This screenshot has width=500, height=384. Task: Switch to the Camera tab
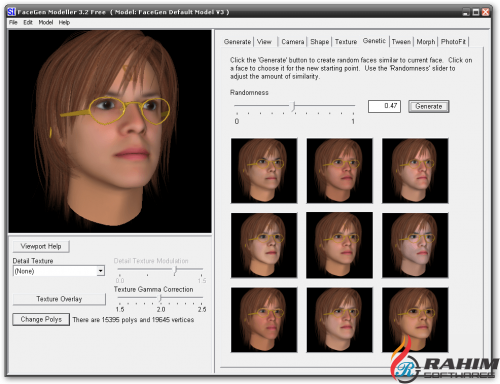293,42
